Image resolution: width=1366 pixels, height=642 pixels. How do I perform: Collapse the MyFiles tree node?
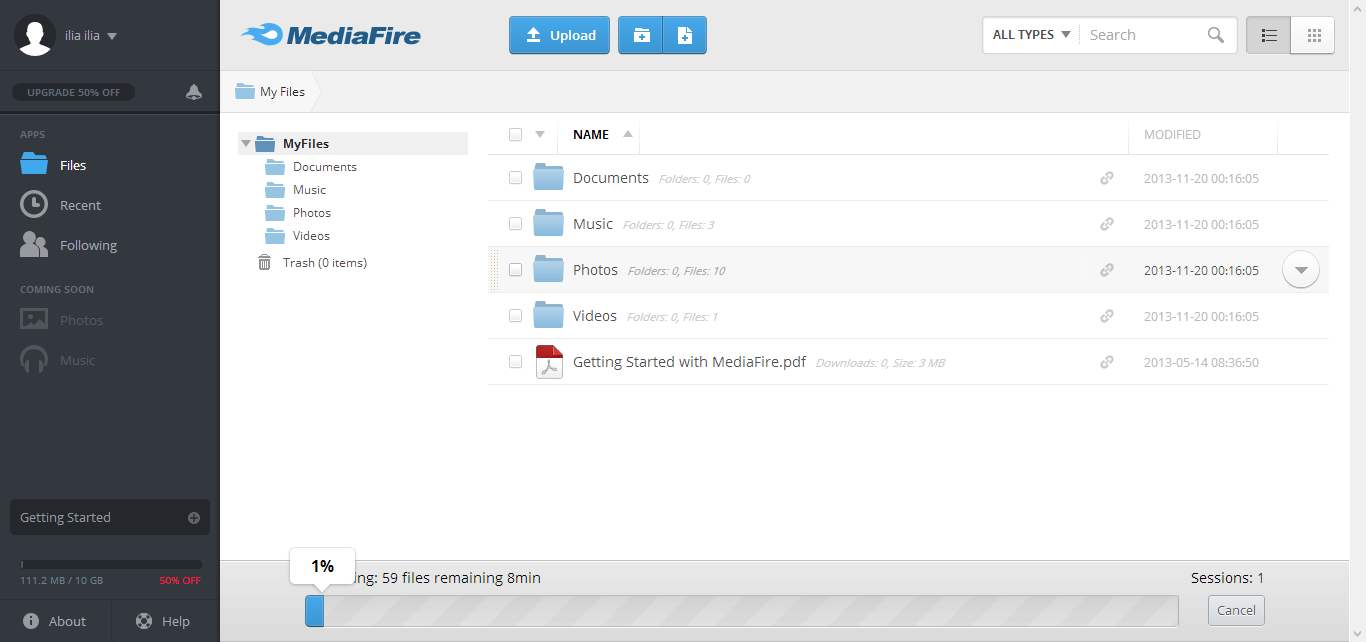(246, 143)
